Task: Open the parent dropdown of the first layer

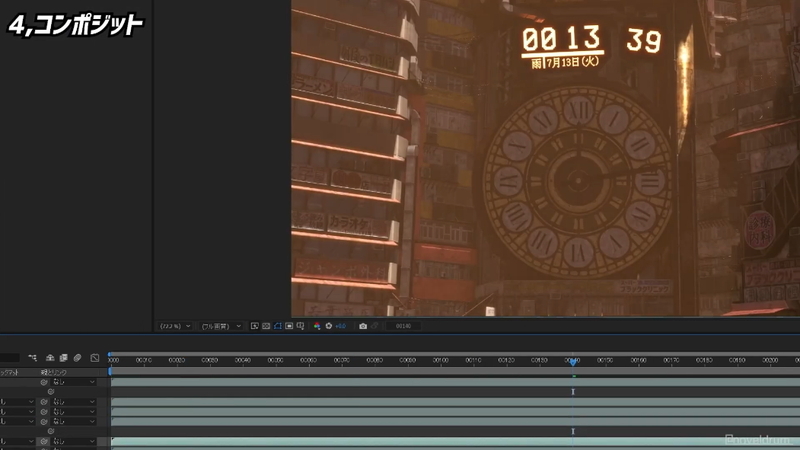Action: coord(74,382)
